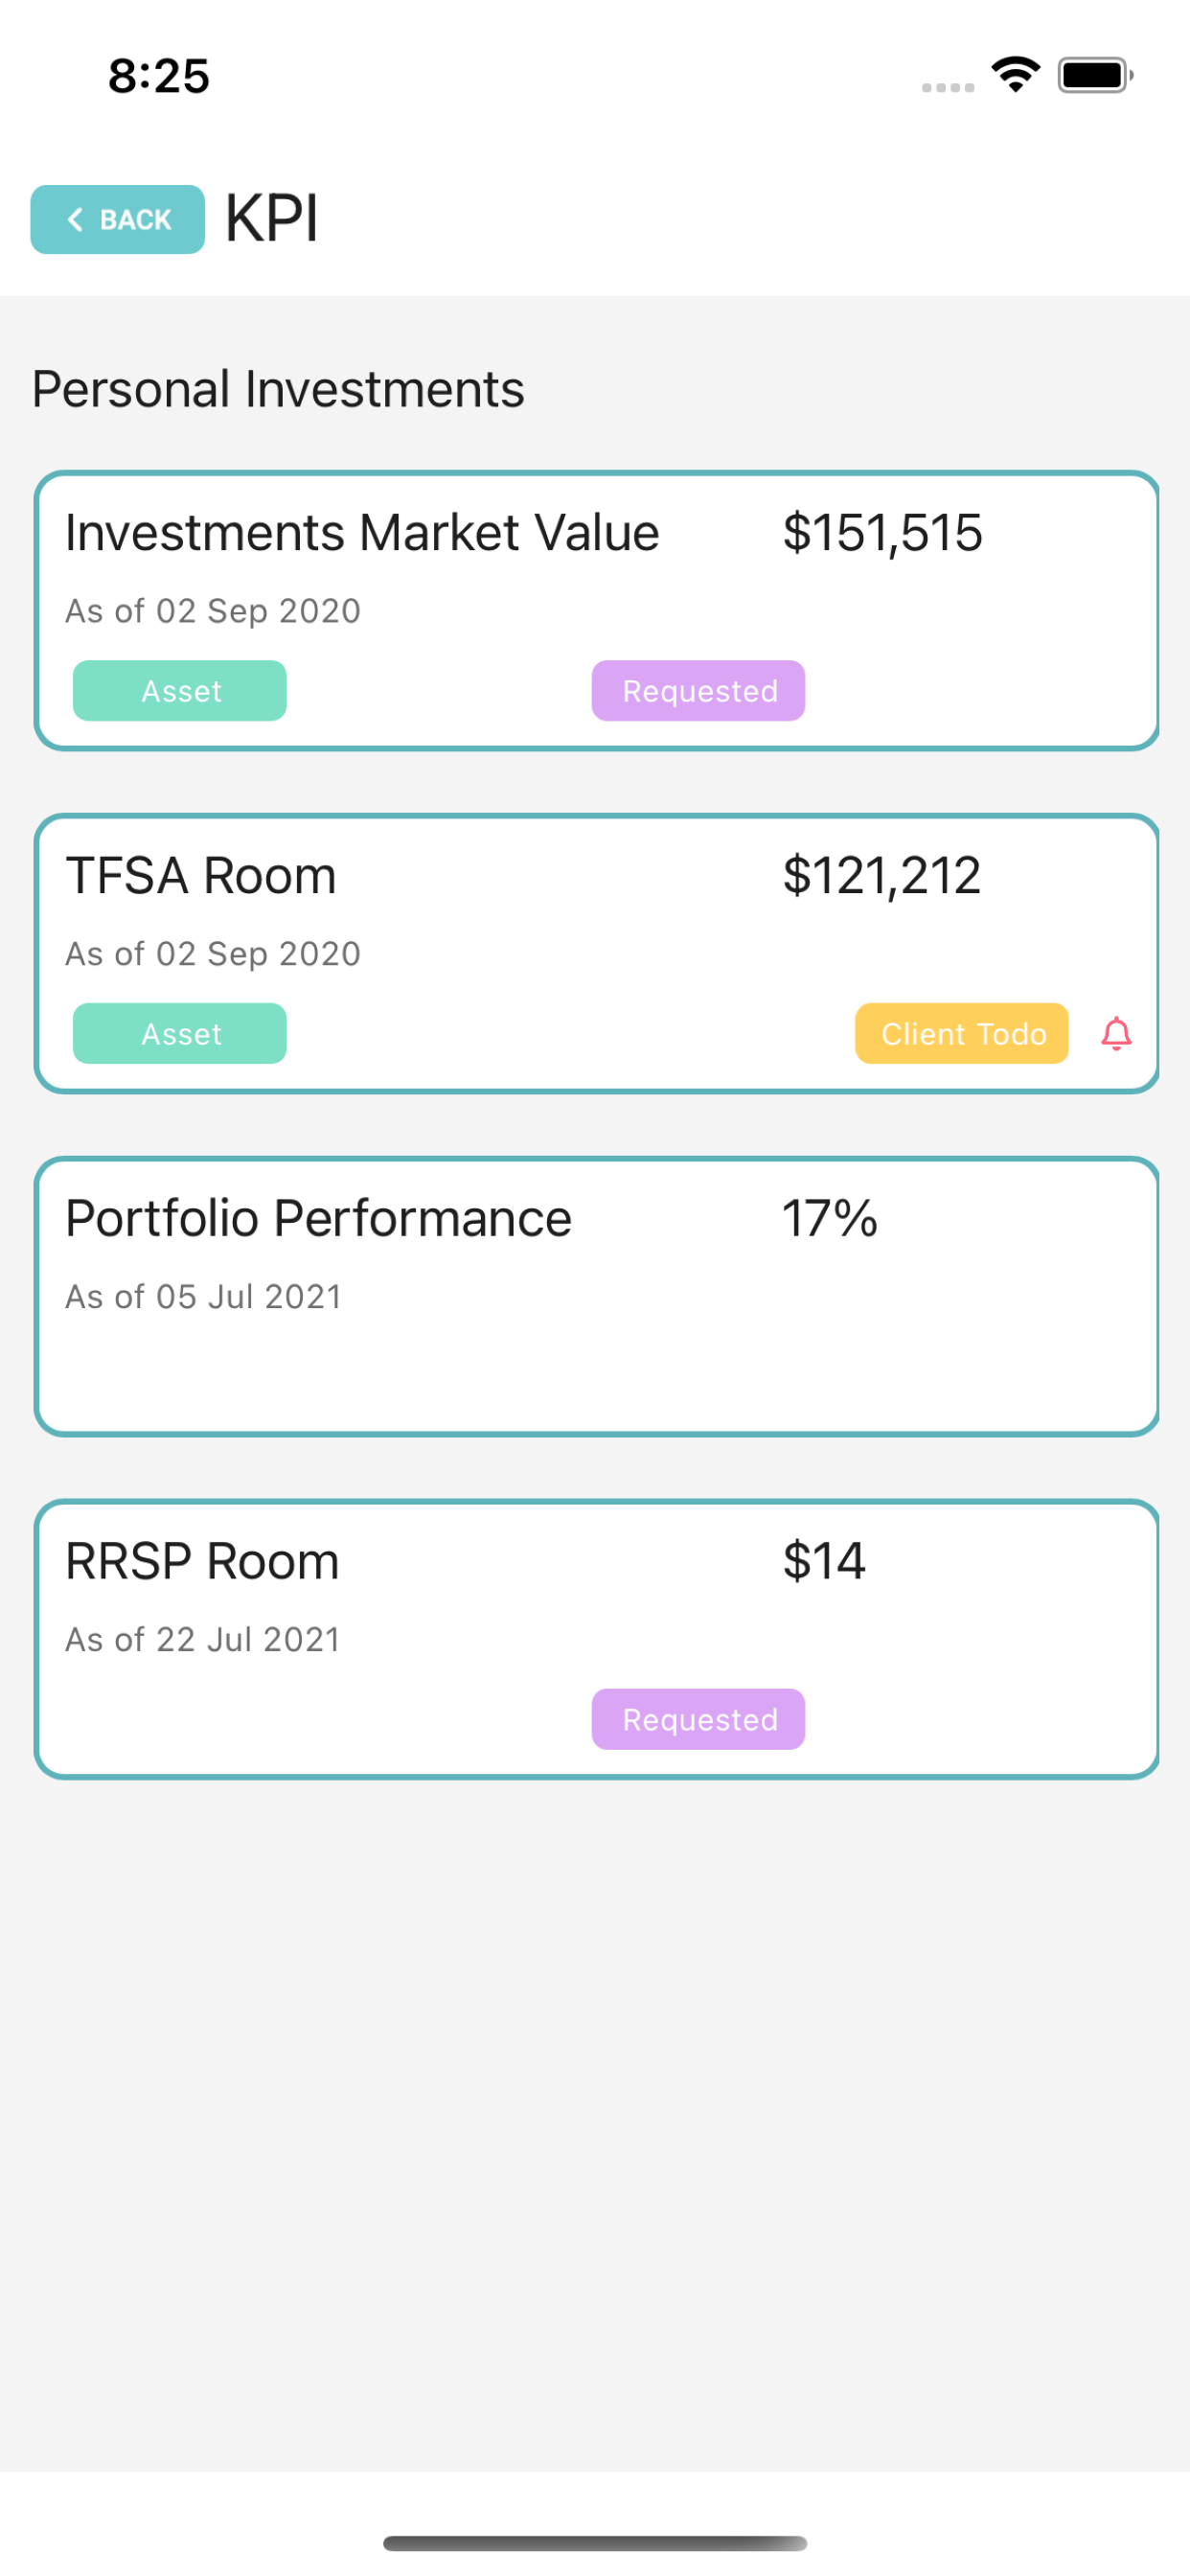
Task: Tap the $14 RRSP Room amount
Action: [824, 1561]
